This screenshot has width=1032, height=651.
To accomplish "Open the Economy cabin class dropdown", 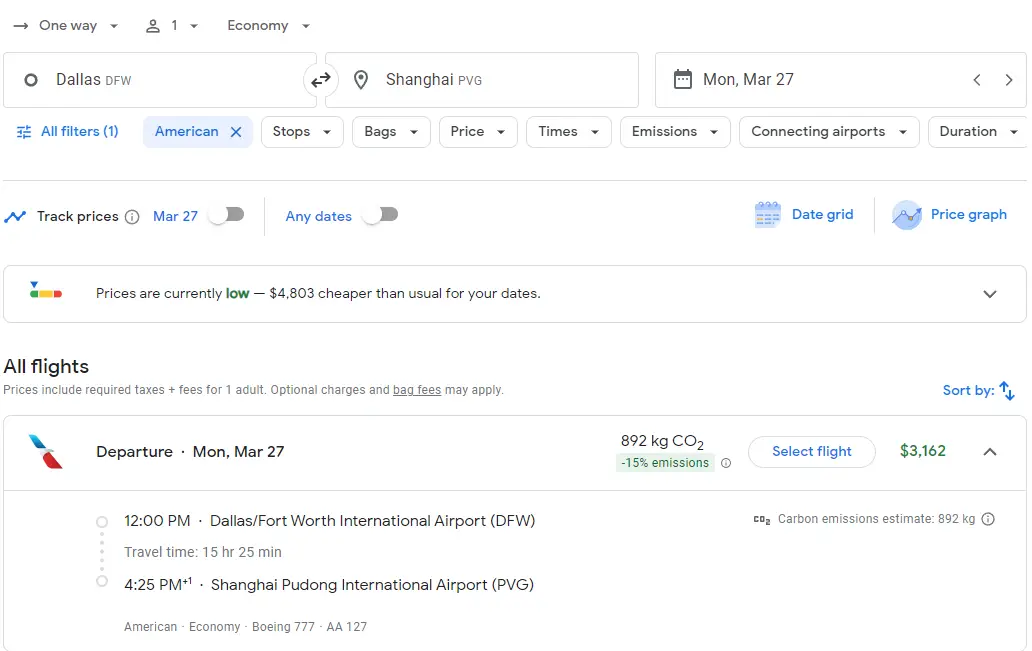I will pos(268,26).
